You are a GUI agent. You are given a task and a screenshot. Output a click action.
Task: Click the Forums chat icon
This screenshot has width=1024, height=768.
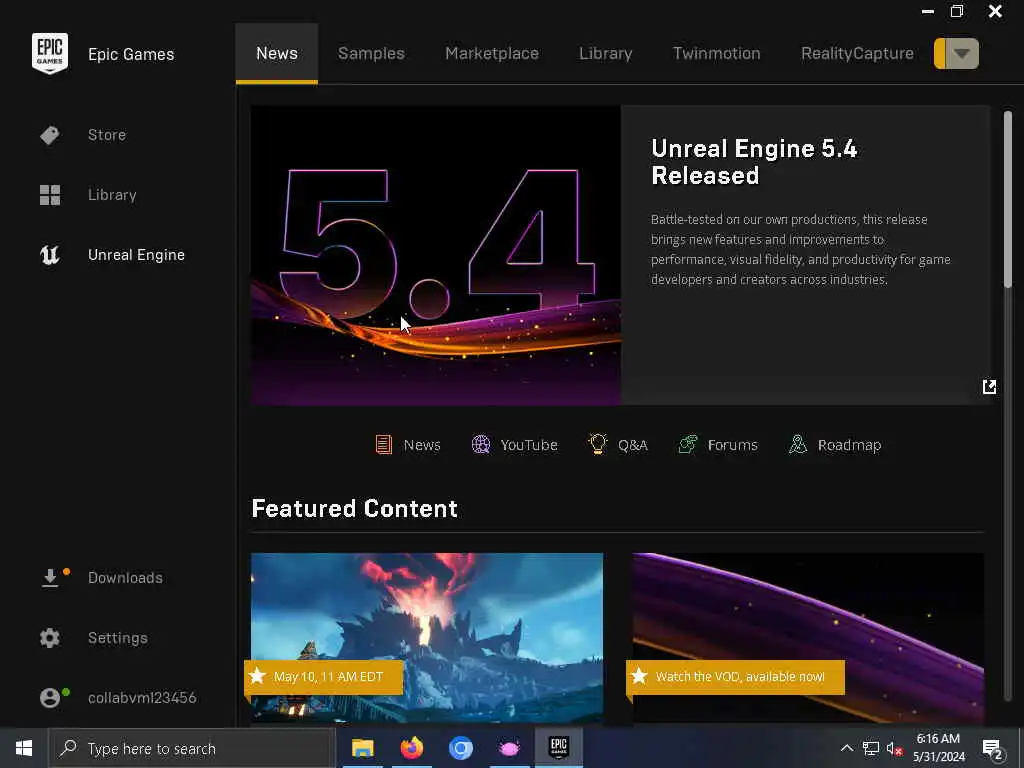(688, 445)
